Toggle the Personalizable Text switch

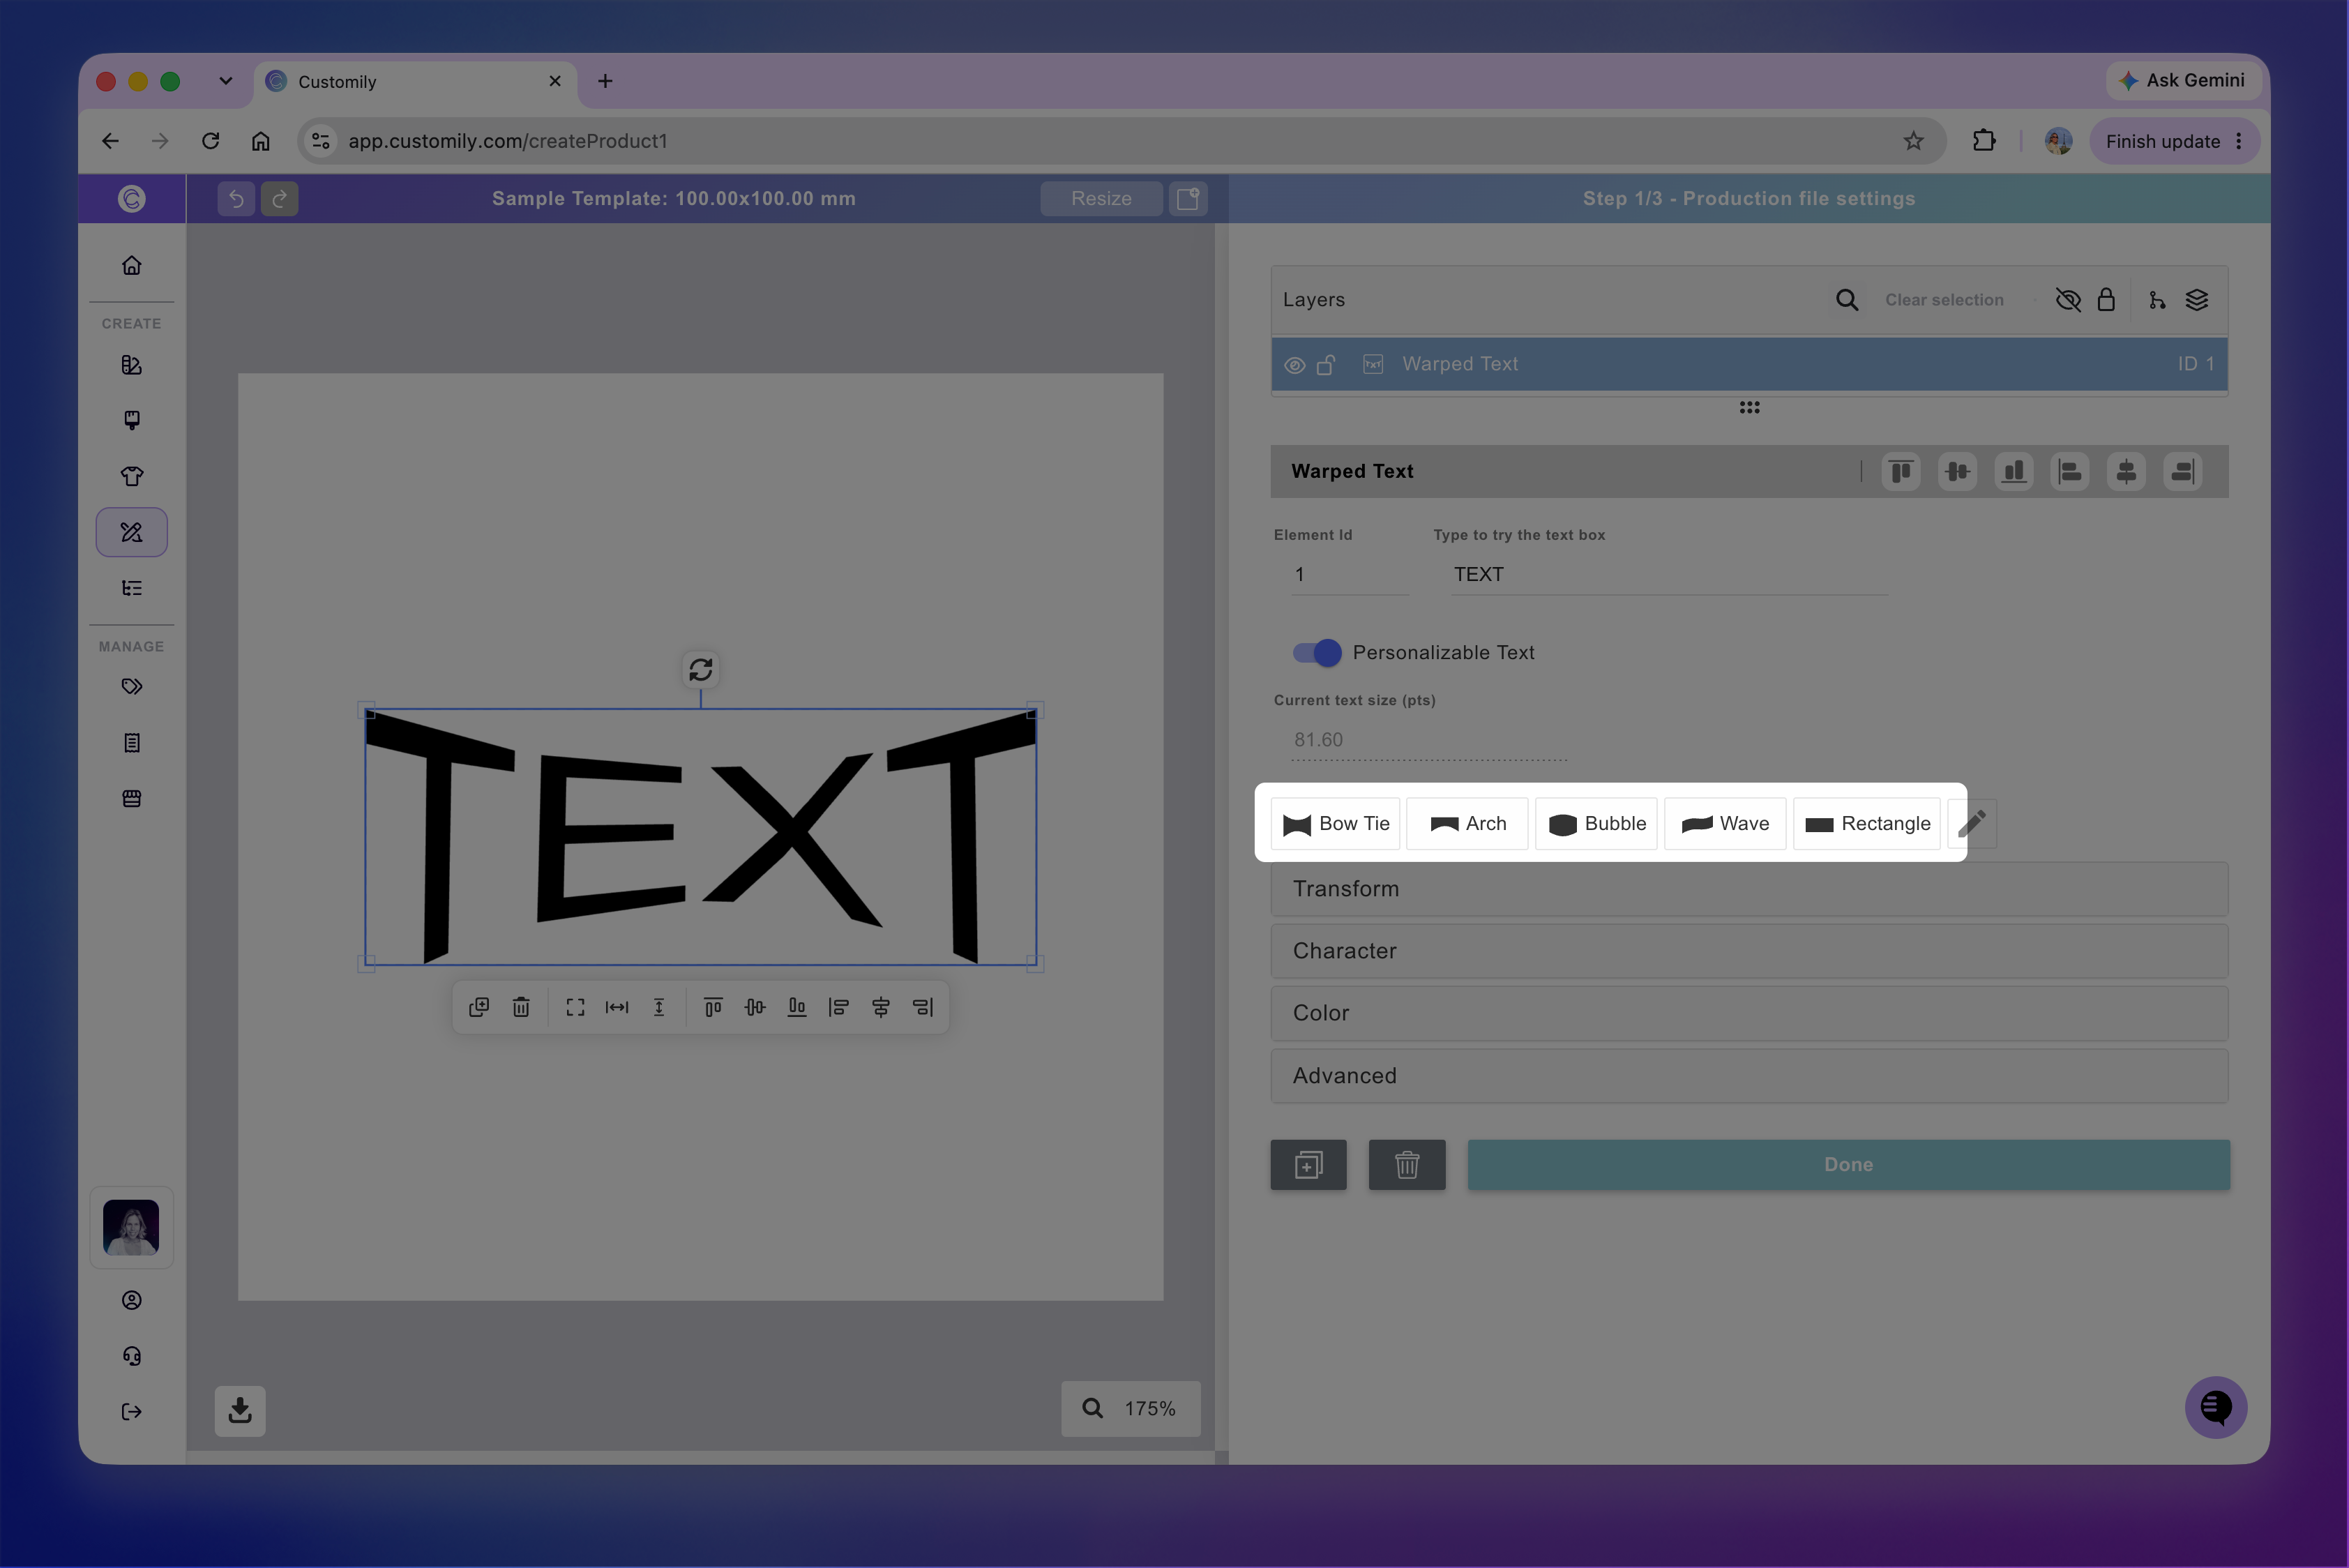click(x=1317, y=652)
